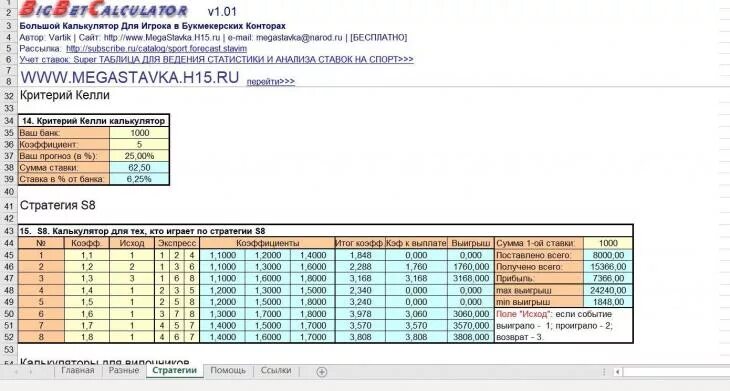Select the Ставка в % от банка cell 6,25%
The width and height of the screenshot is (730, 391).
click(139, 179)
